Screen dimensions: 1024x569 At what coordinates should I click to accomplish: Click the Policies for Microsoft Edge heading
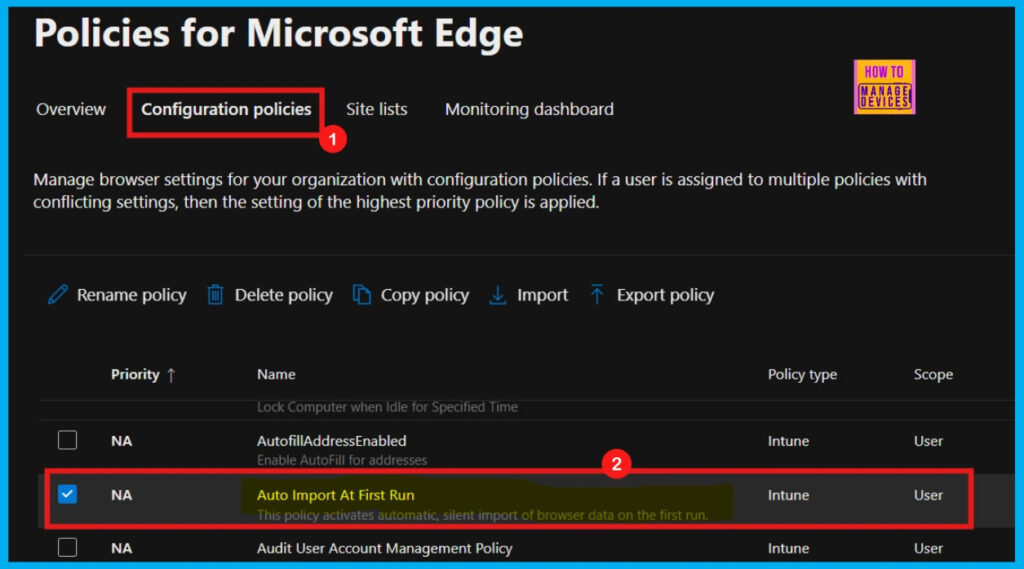point(278,33)
